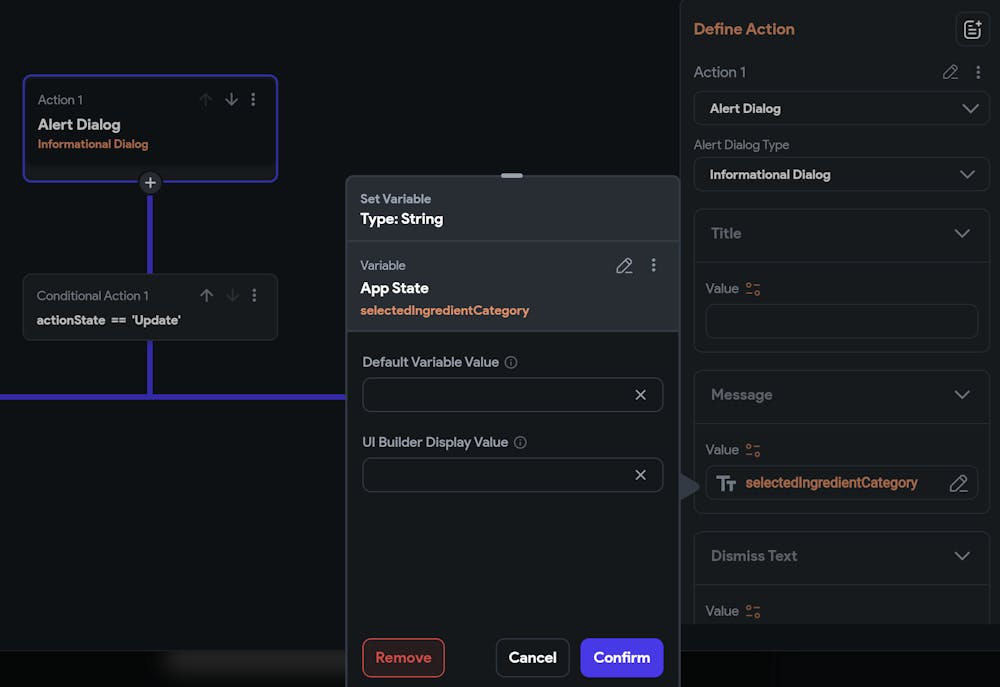Open three-dot menu on Conditional Action 1

point(254,295)
